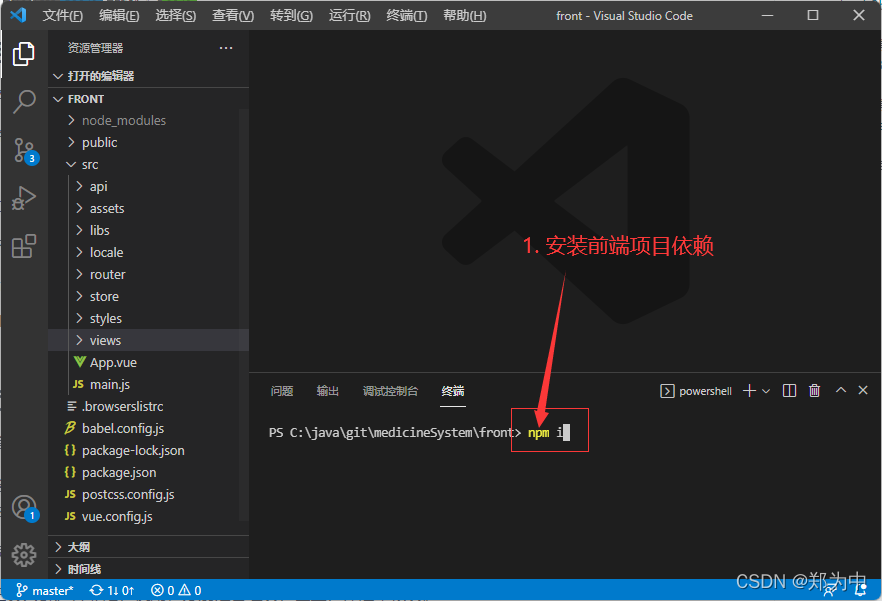Screen dimensions: 882x601
Task: Open the 终端(T) menu
Action: [x=407, y=16]
